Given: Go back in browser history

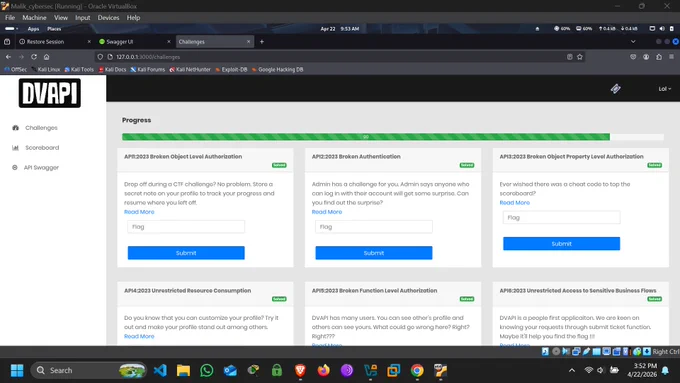Looking at the screenshot, I should [x=8, y=57].
